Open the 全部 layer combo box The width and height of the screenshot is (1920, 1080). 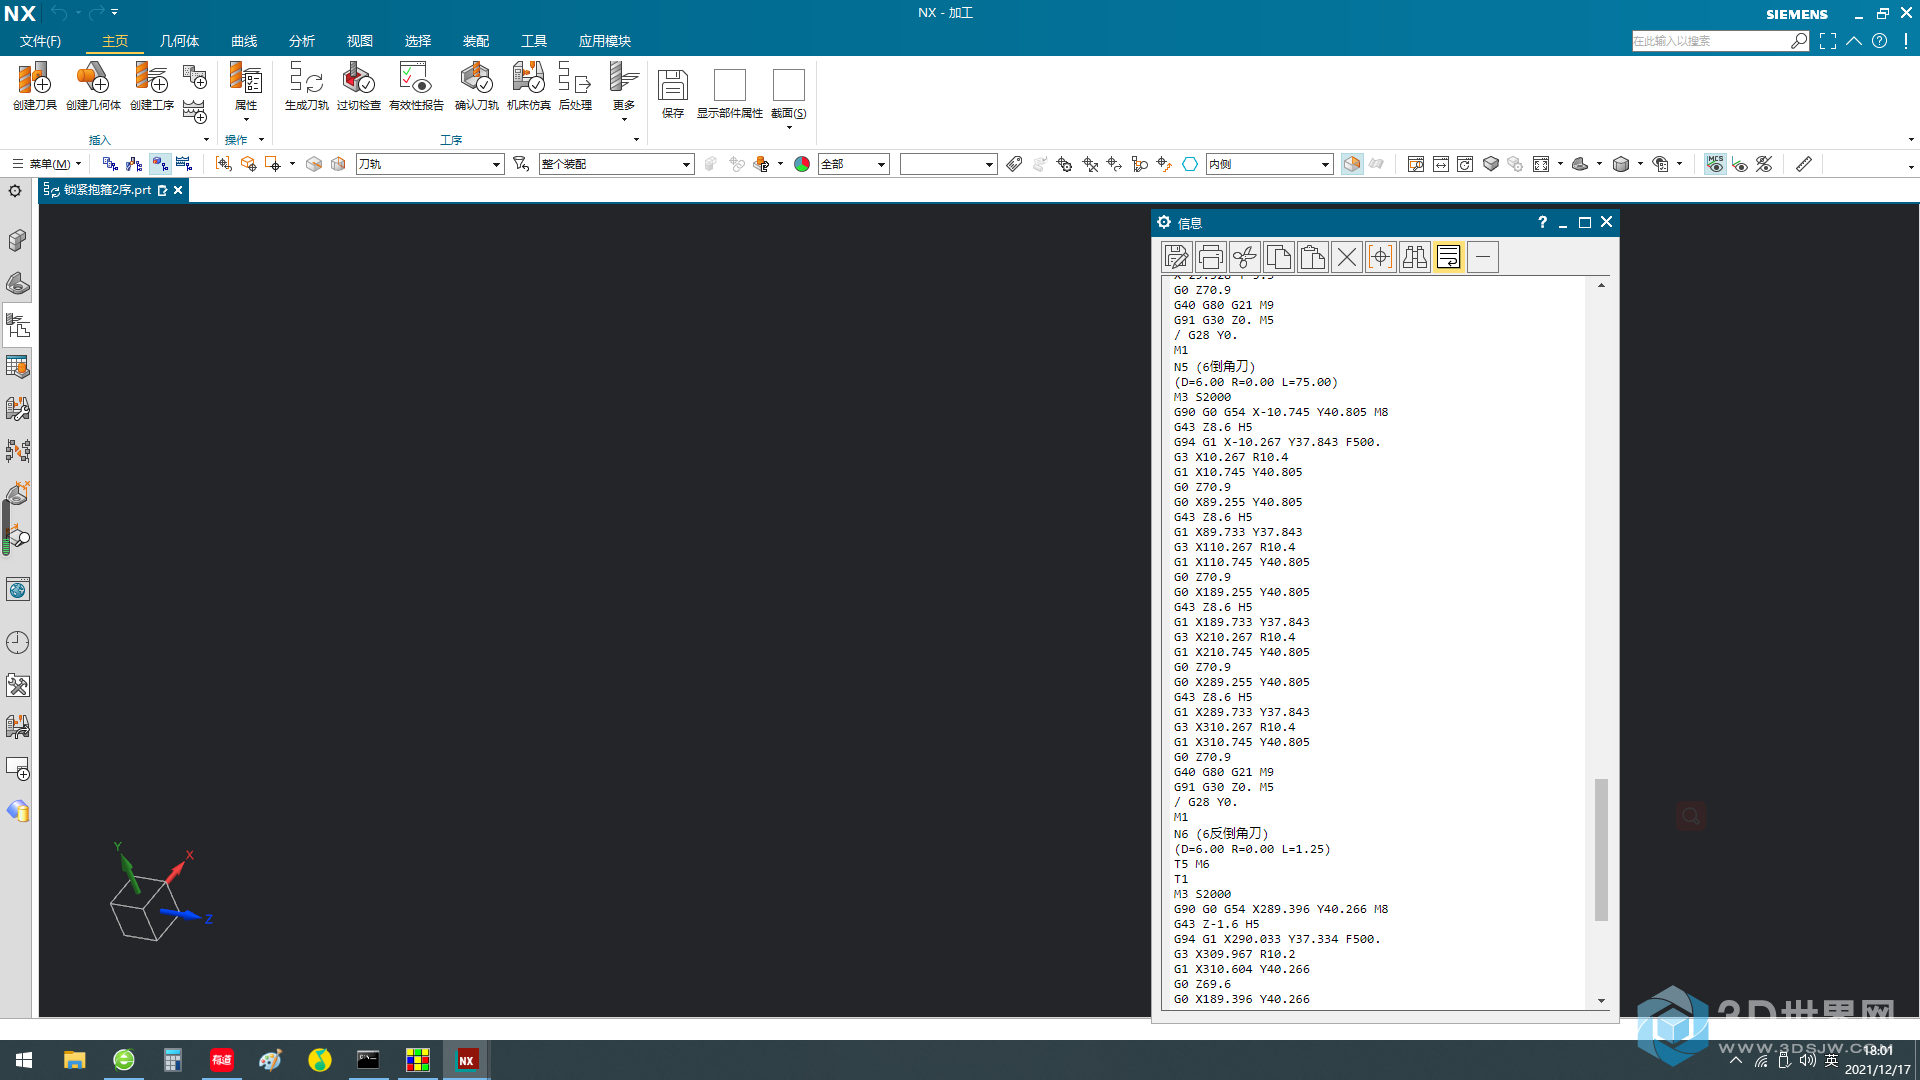[854, 164]
